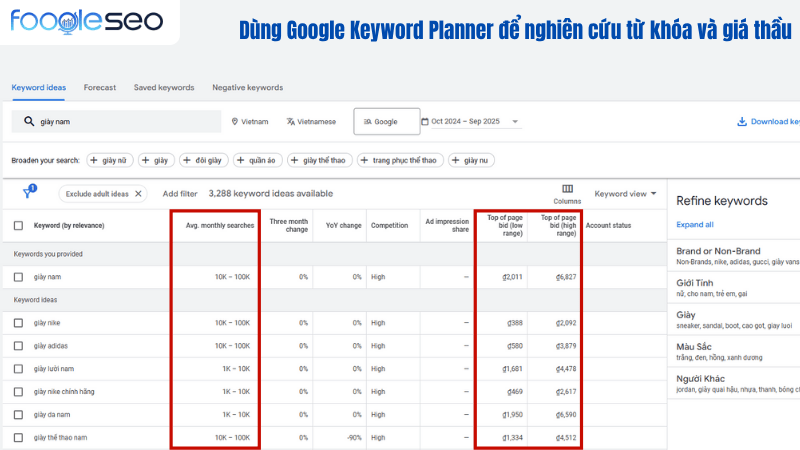800x450 pixels.
Task: Click the Expand all link
Action: (694, 224)
